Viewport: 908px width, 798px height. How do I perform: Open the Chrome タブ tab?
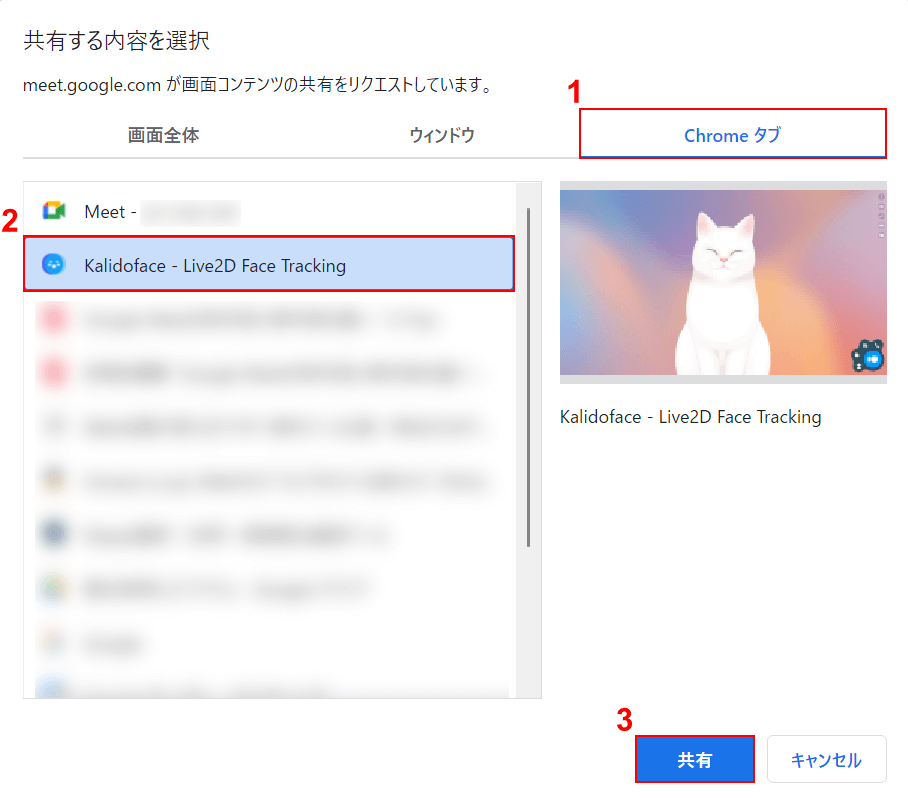pos(733,134)
